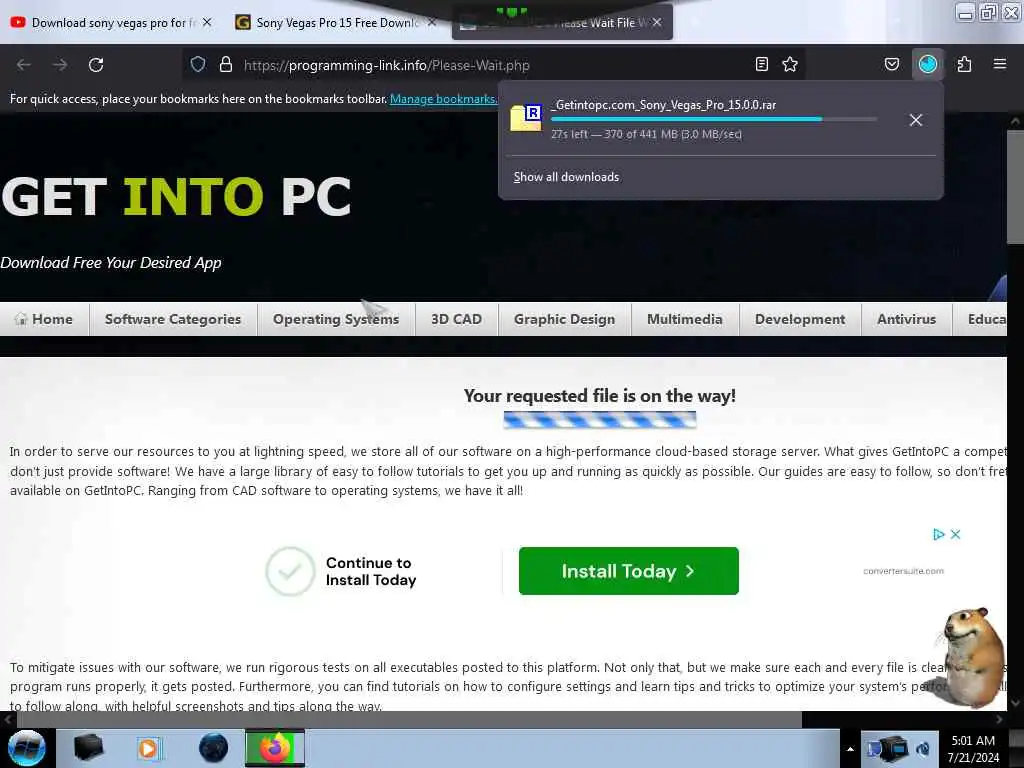Click Continue to Install Today text

371,571
